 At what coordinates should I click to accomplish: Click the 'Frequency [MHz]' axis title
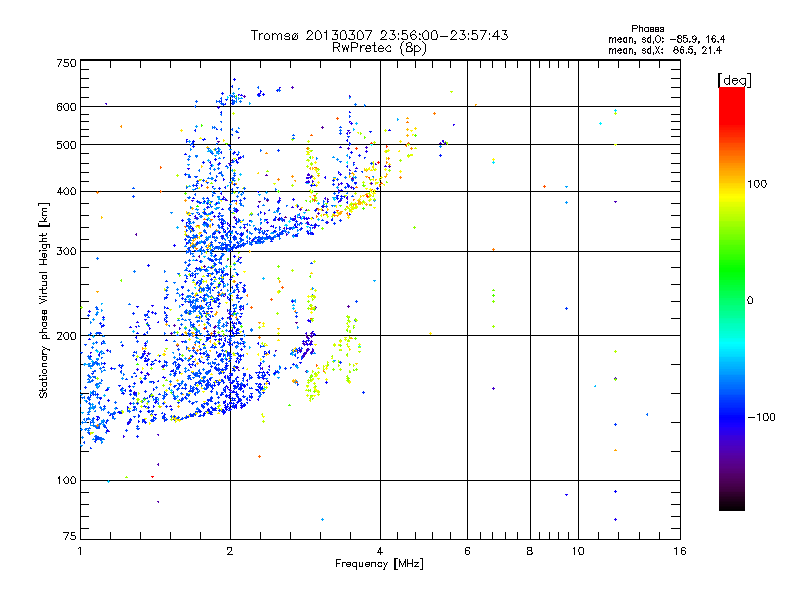click(379, 564)
